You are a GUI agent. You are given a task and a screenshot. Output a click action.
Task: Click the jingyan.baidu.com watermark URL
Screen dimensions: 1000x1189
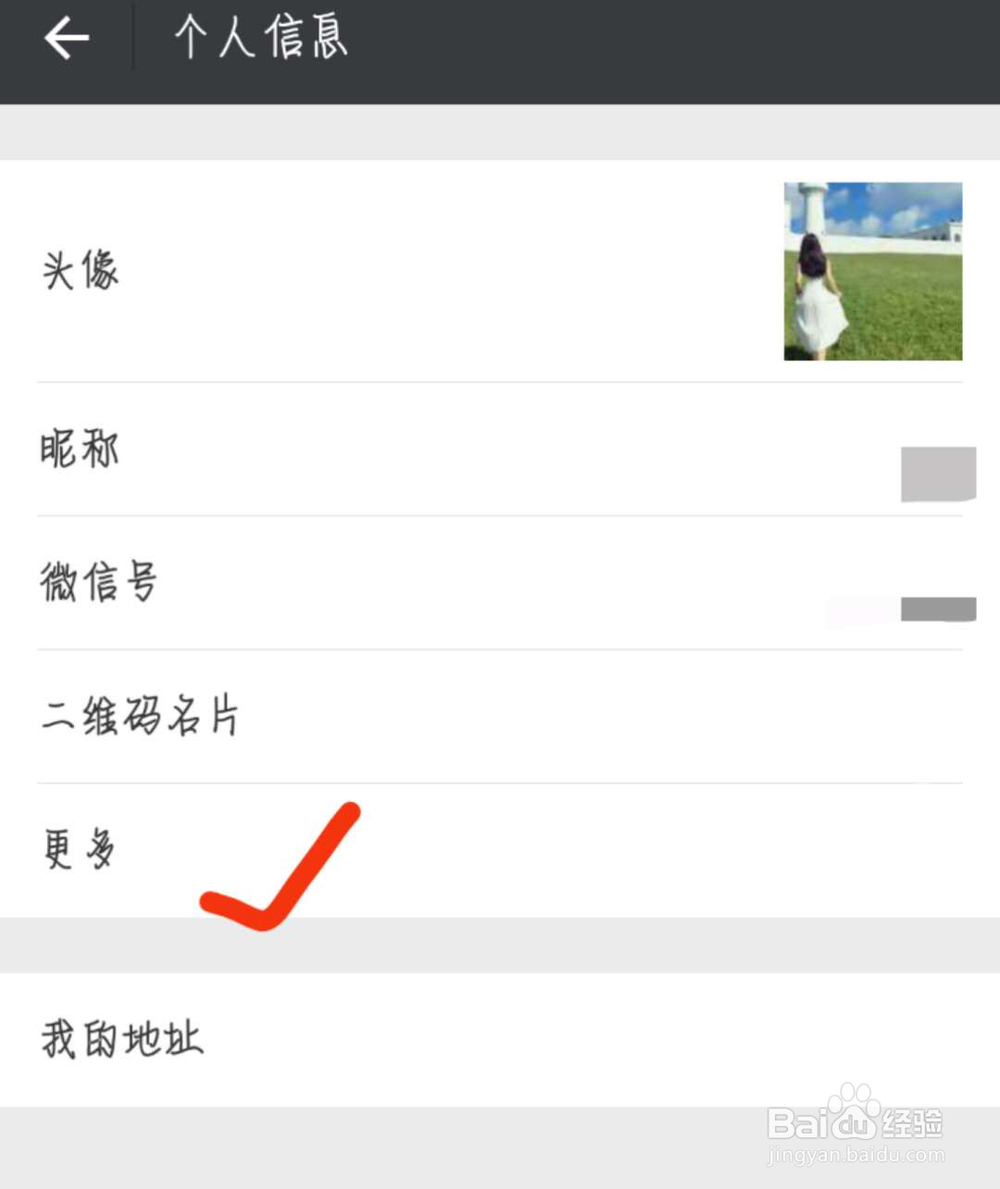pyautogui.click(x=856, y=1155)
